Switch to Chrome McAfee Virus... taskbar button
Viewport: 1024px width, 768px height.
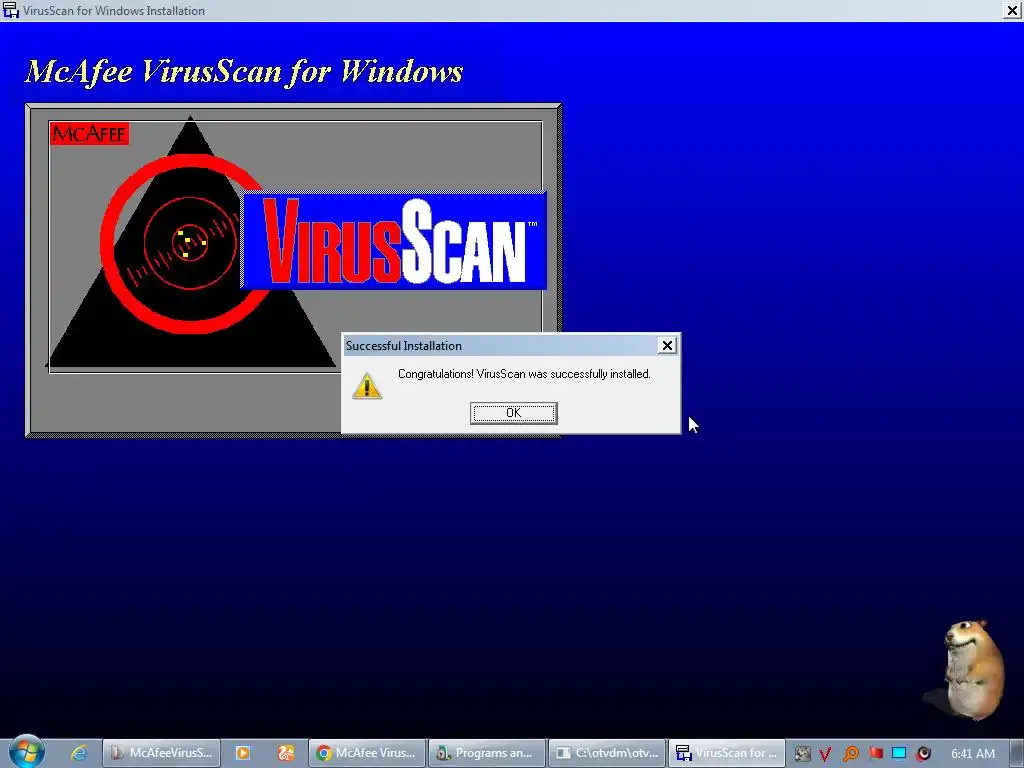[367, 753]
